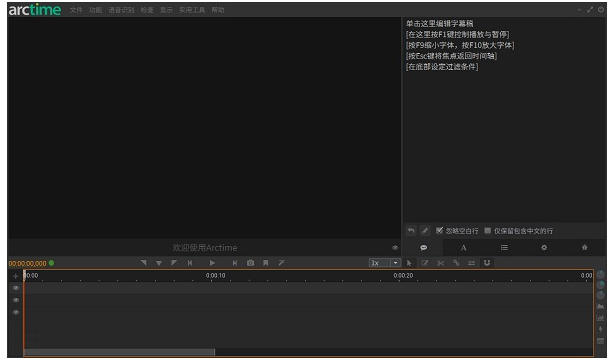Switch to the last tab with bug icon
This screenshot has height=362, width=616.
click(585, 248)
